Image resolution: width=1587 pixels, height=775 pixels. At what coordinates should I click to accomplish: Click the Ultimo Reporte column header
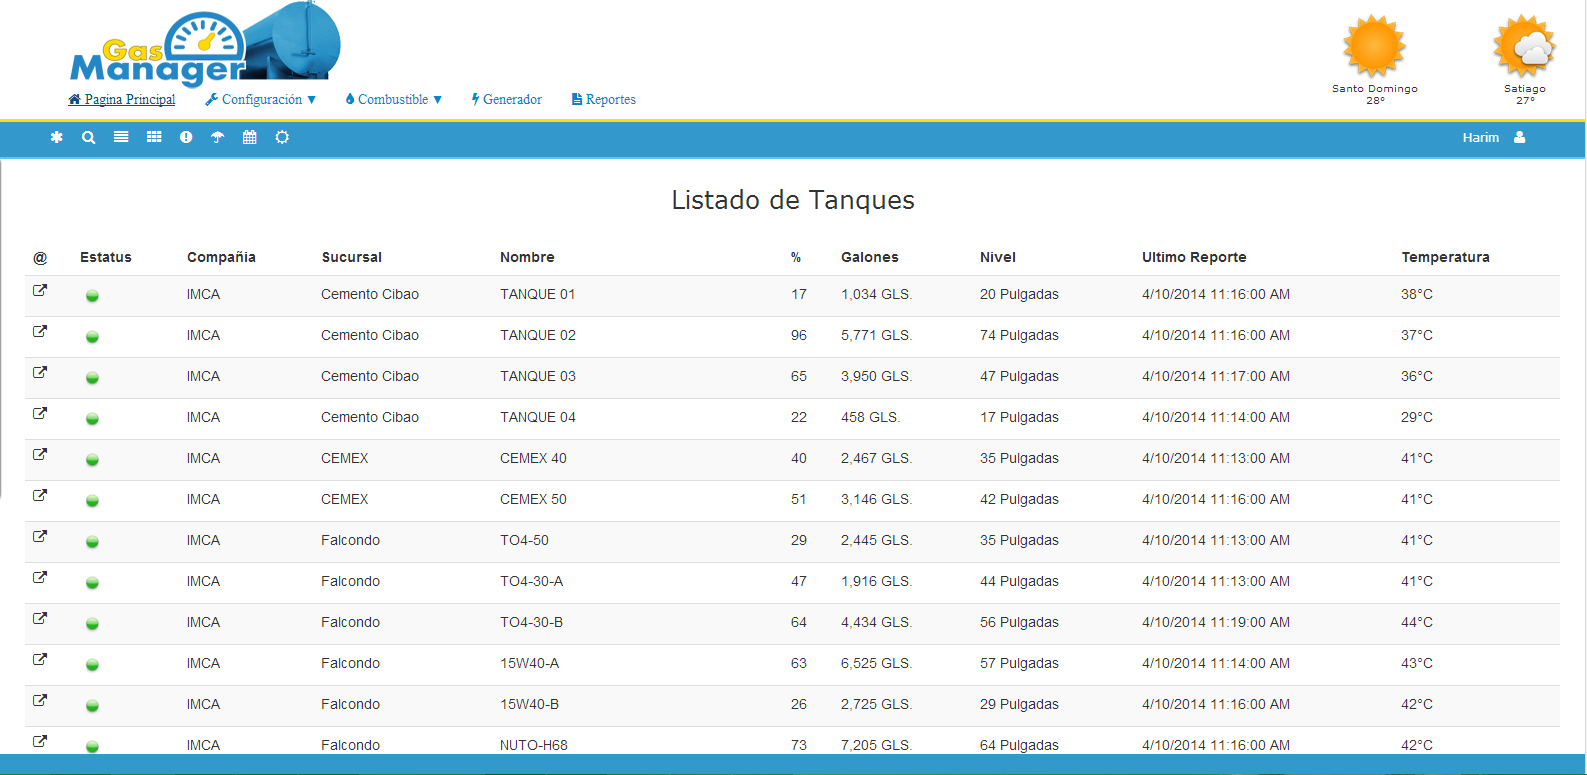(1194, 257)
